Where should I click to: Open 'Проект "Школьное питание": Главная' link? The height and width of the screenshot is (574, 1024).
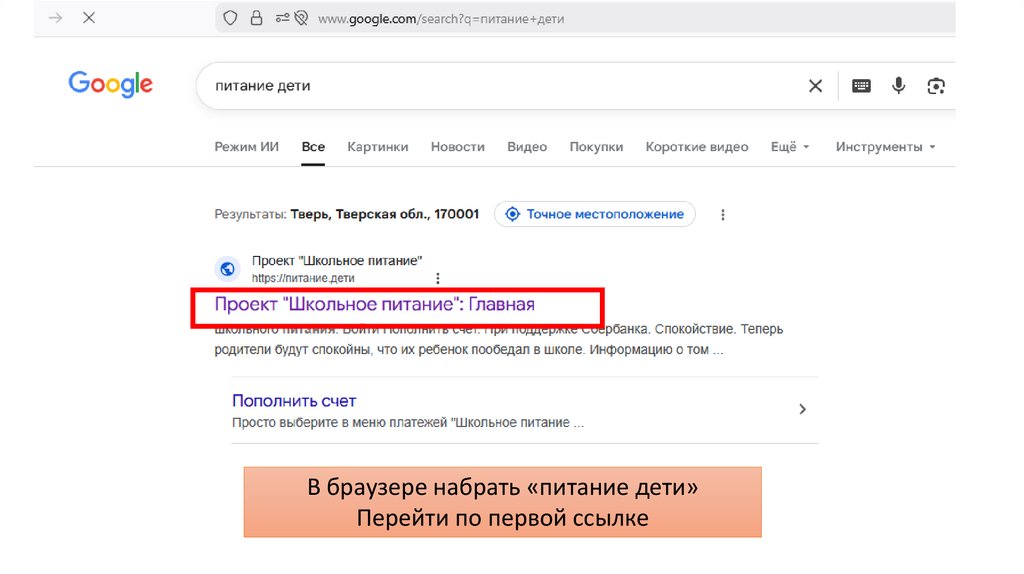pyautogui.click(x=374, y=304)
